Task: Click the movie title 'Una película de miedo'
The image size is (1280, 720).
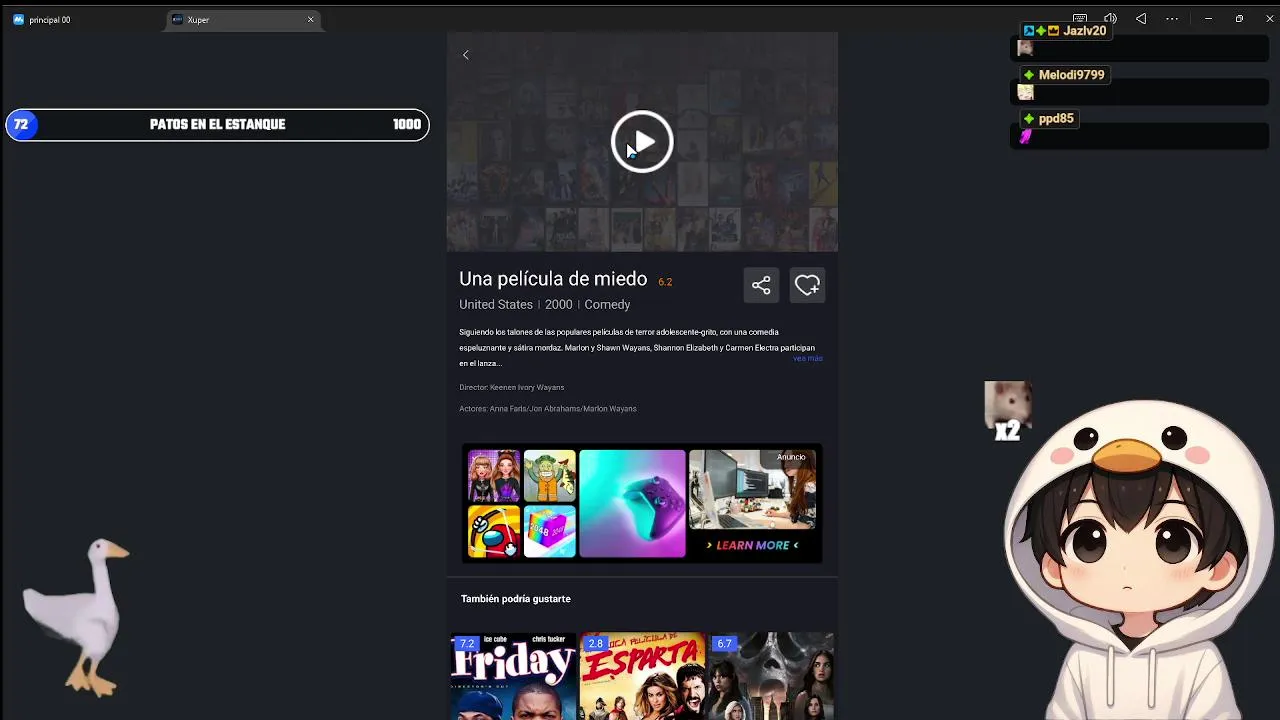Action: click(553, 279)
